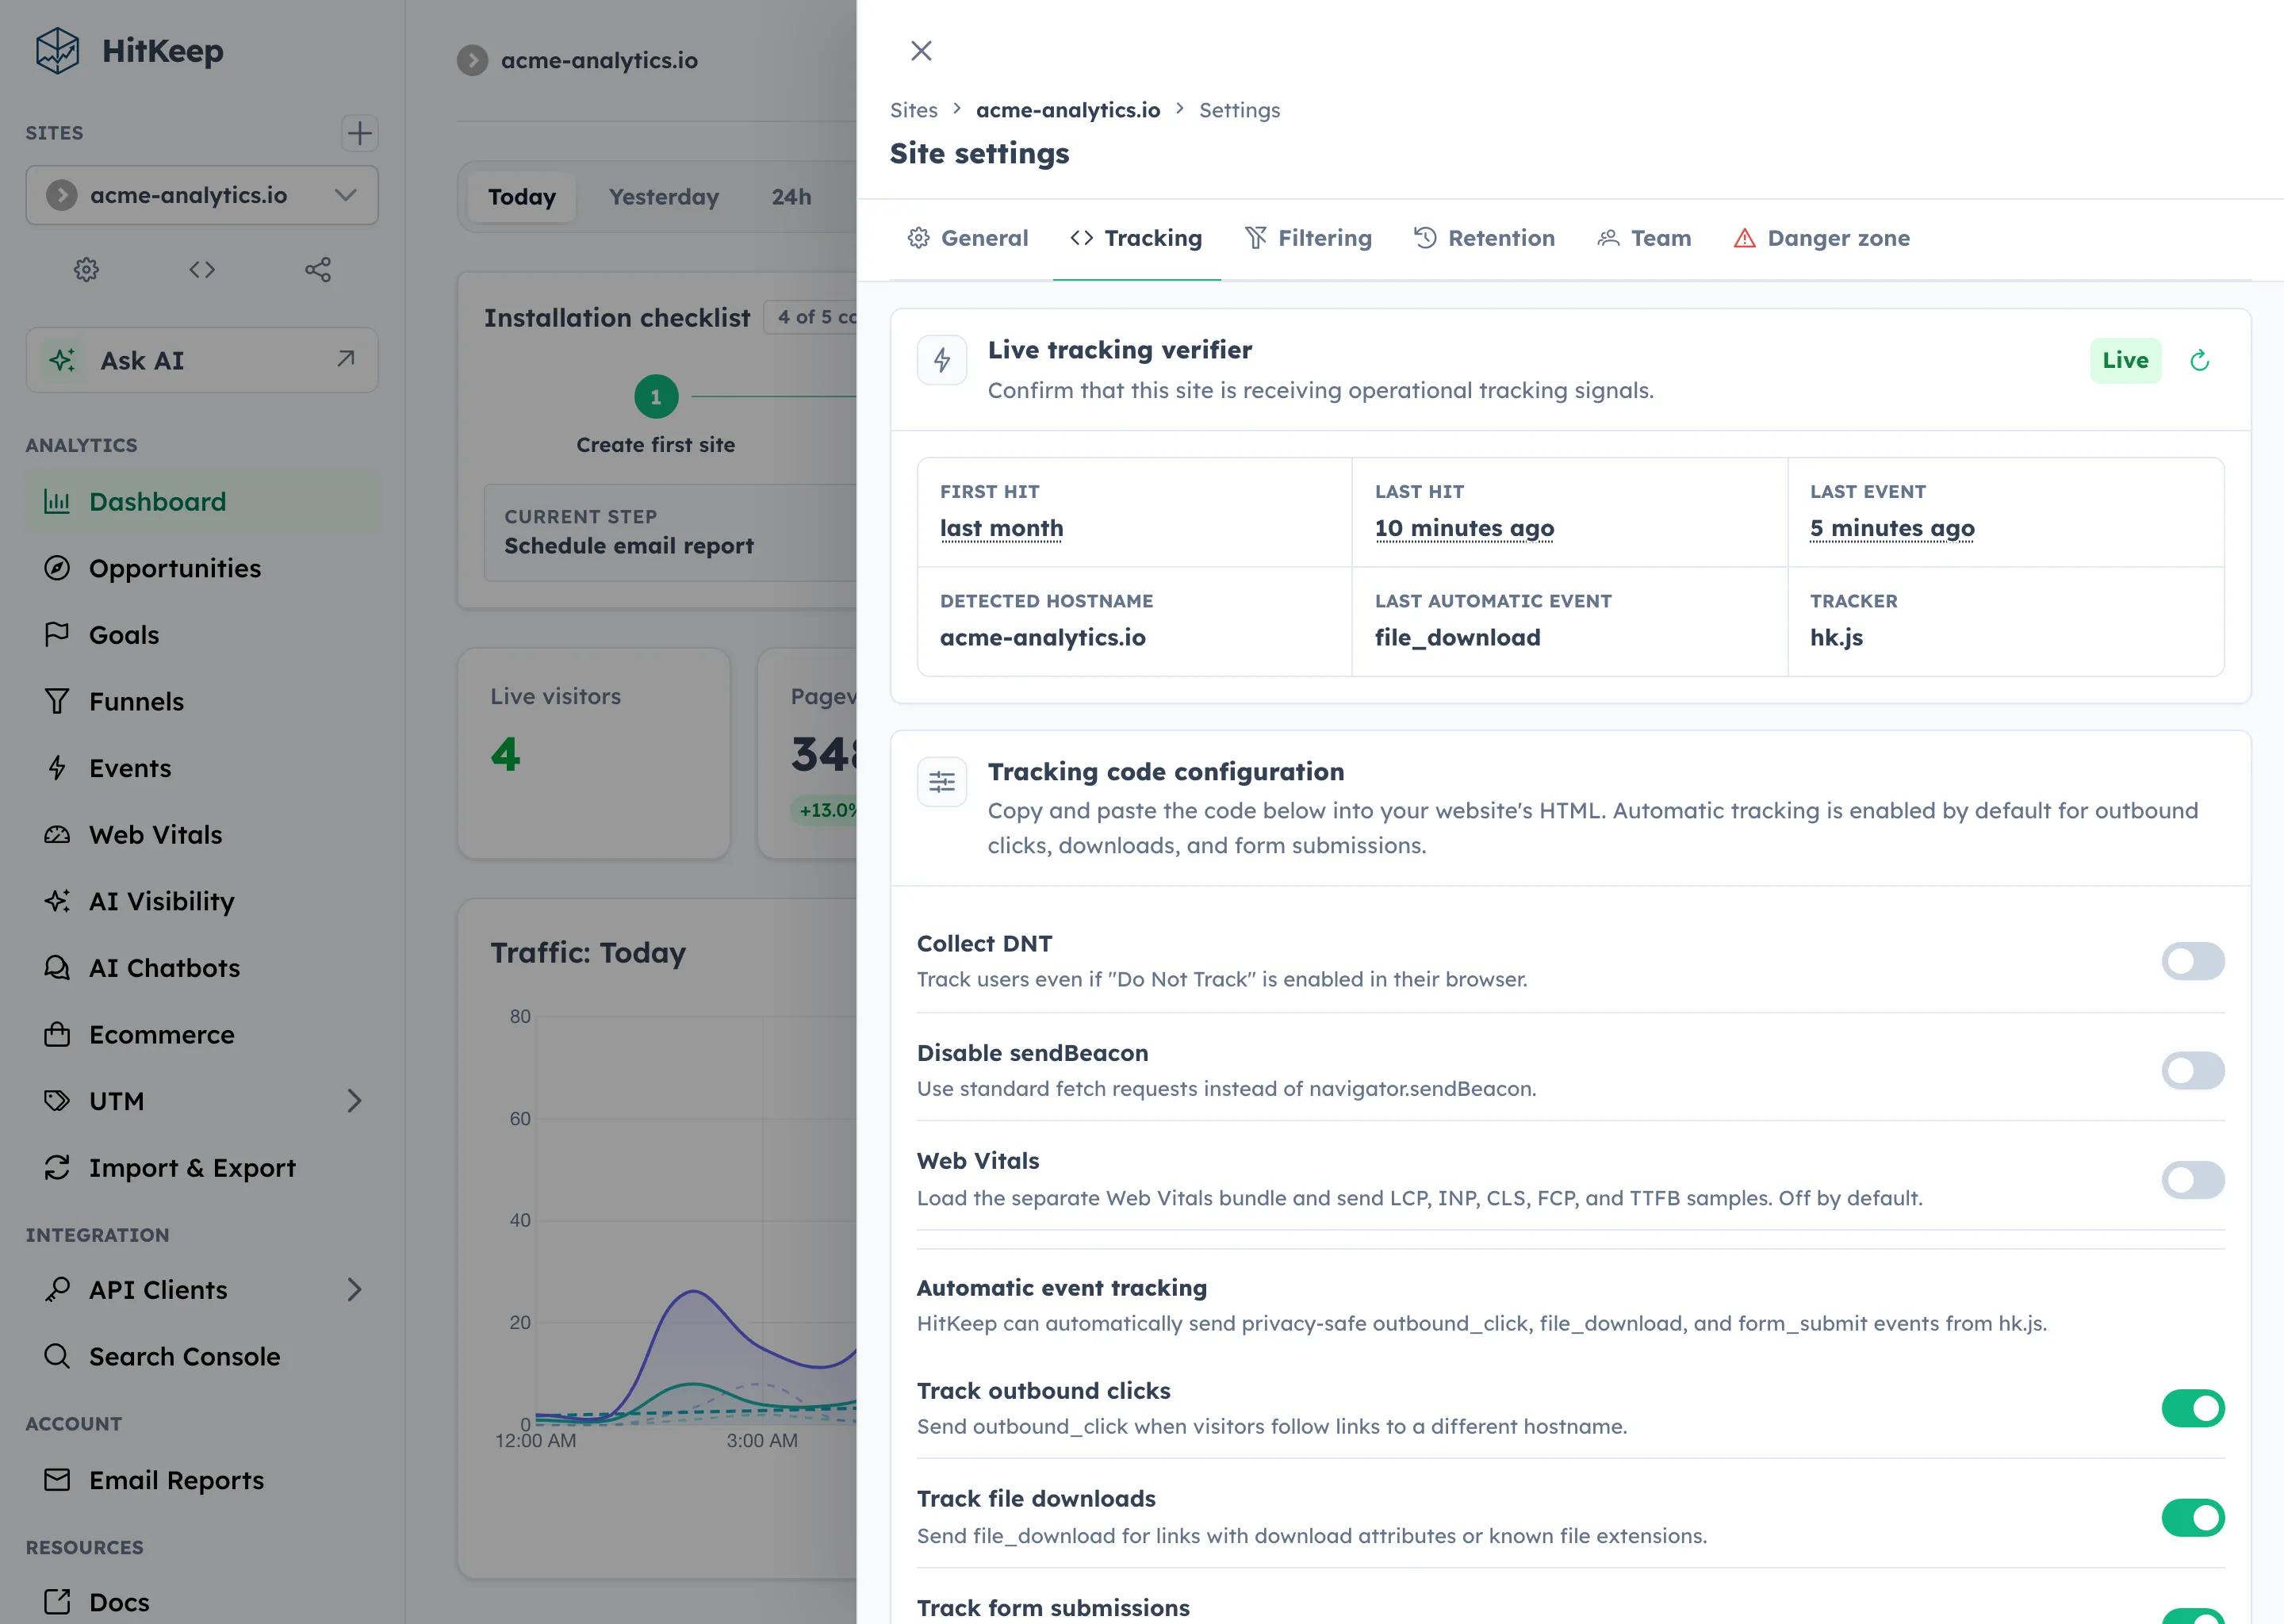Screen dimensions: 2284x1624
Task: Click the Live visitors card
Action: (x=594, y=753)
